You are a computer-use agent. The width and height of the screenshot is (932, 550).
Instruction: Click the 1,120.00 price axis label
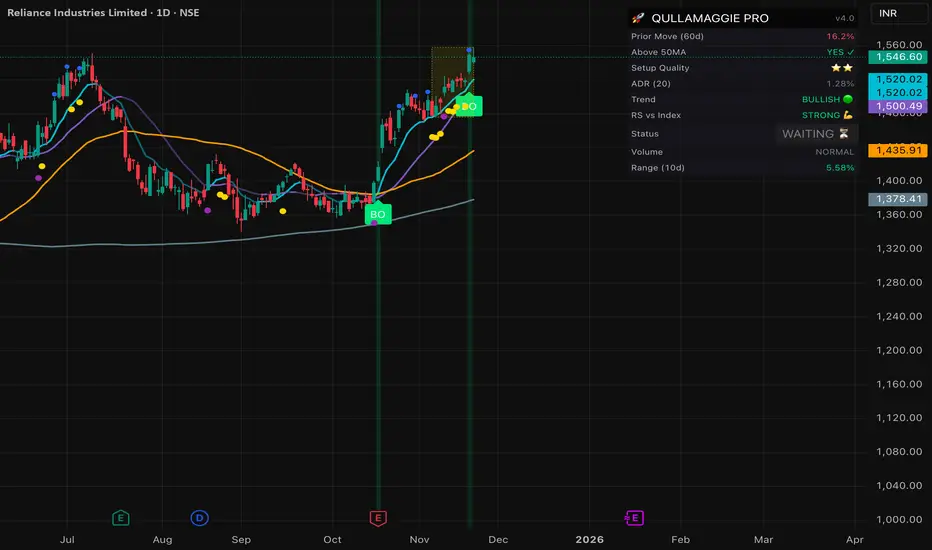899,418
